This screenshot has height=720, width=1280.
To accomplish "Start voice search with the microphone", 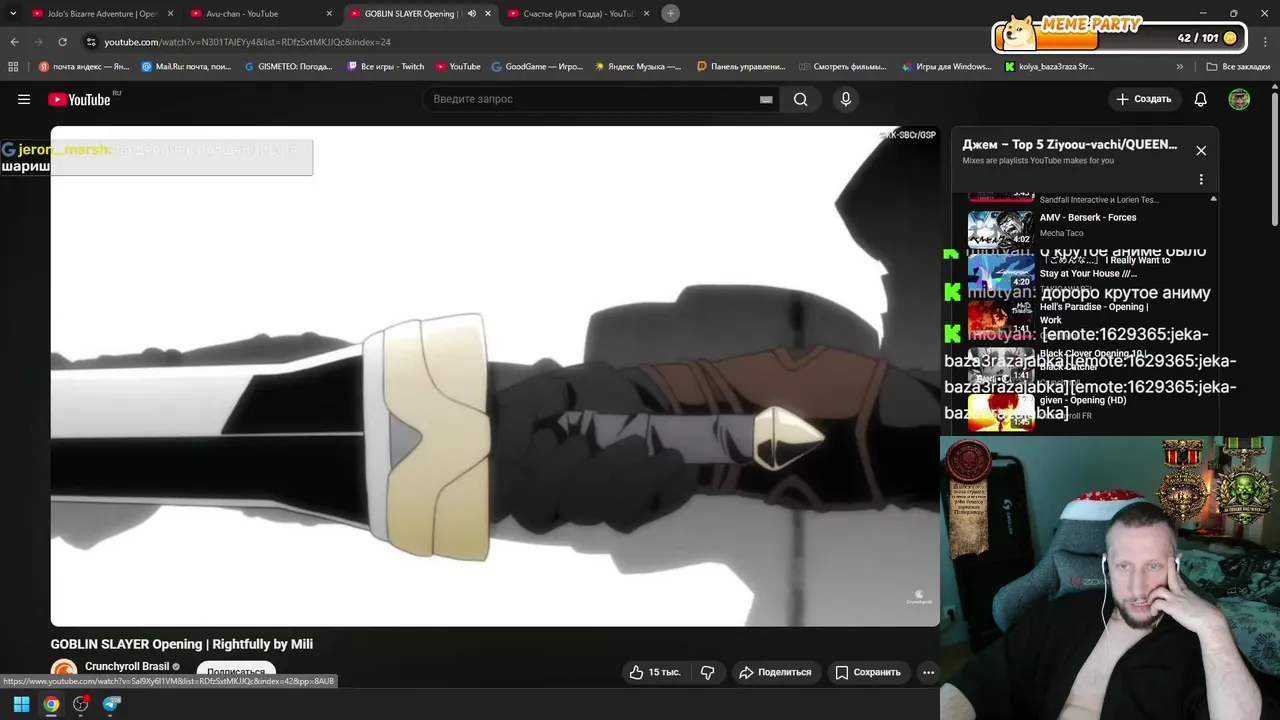I will tap(846, 99).
